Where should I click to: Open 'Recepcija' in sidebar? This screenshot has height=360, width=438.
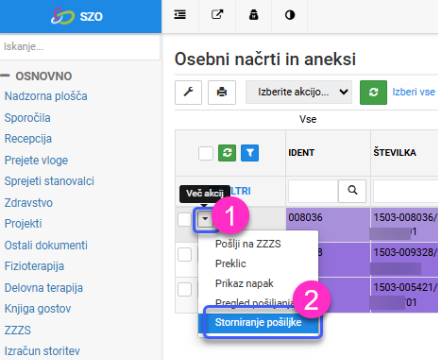tap(28, 139)
